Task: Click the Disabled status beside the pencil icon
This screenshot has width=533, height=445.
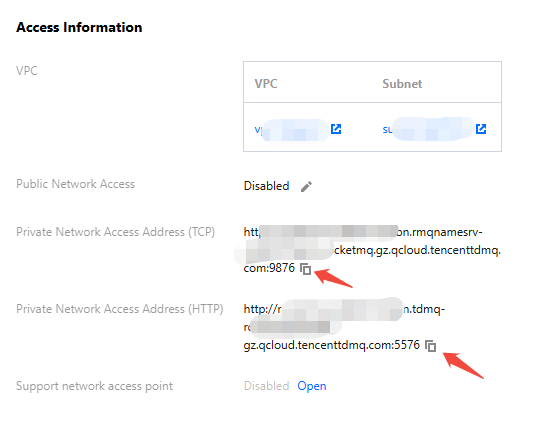Action: tap(266, 186)
